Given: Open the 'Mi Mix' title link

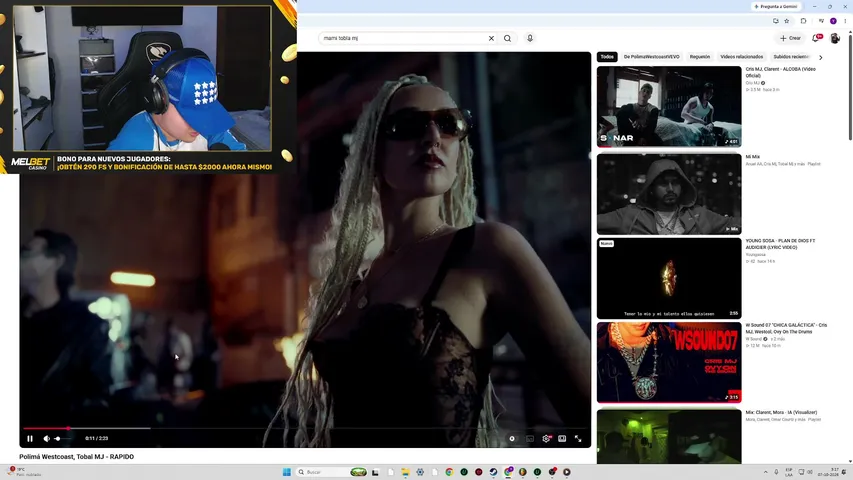Looking at the screenshot, I should [752, 157].
